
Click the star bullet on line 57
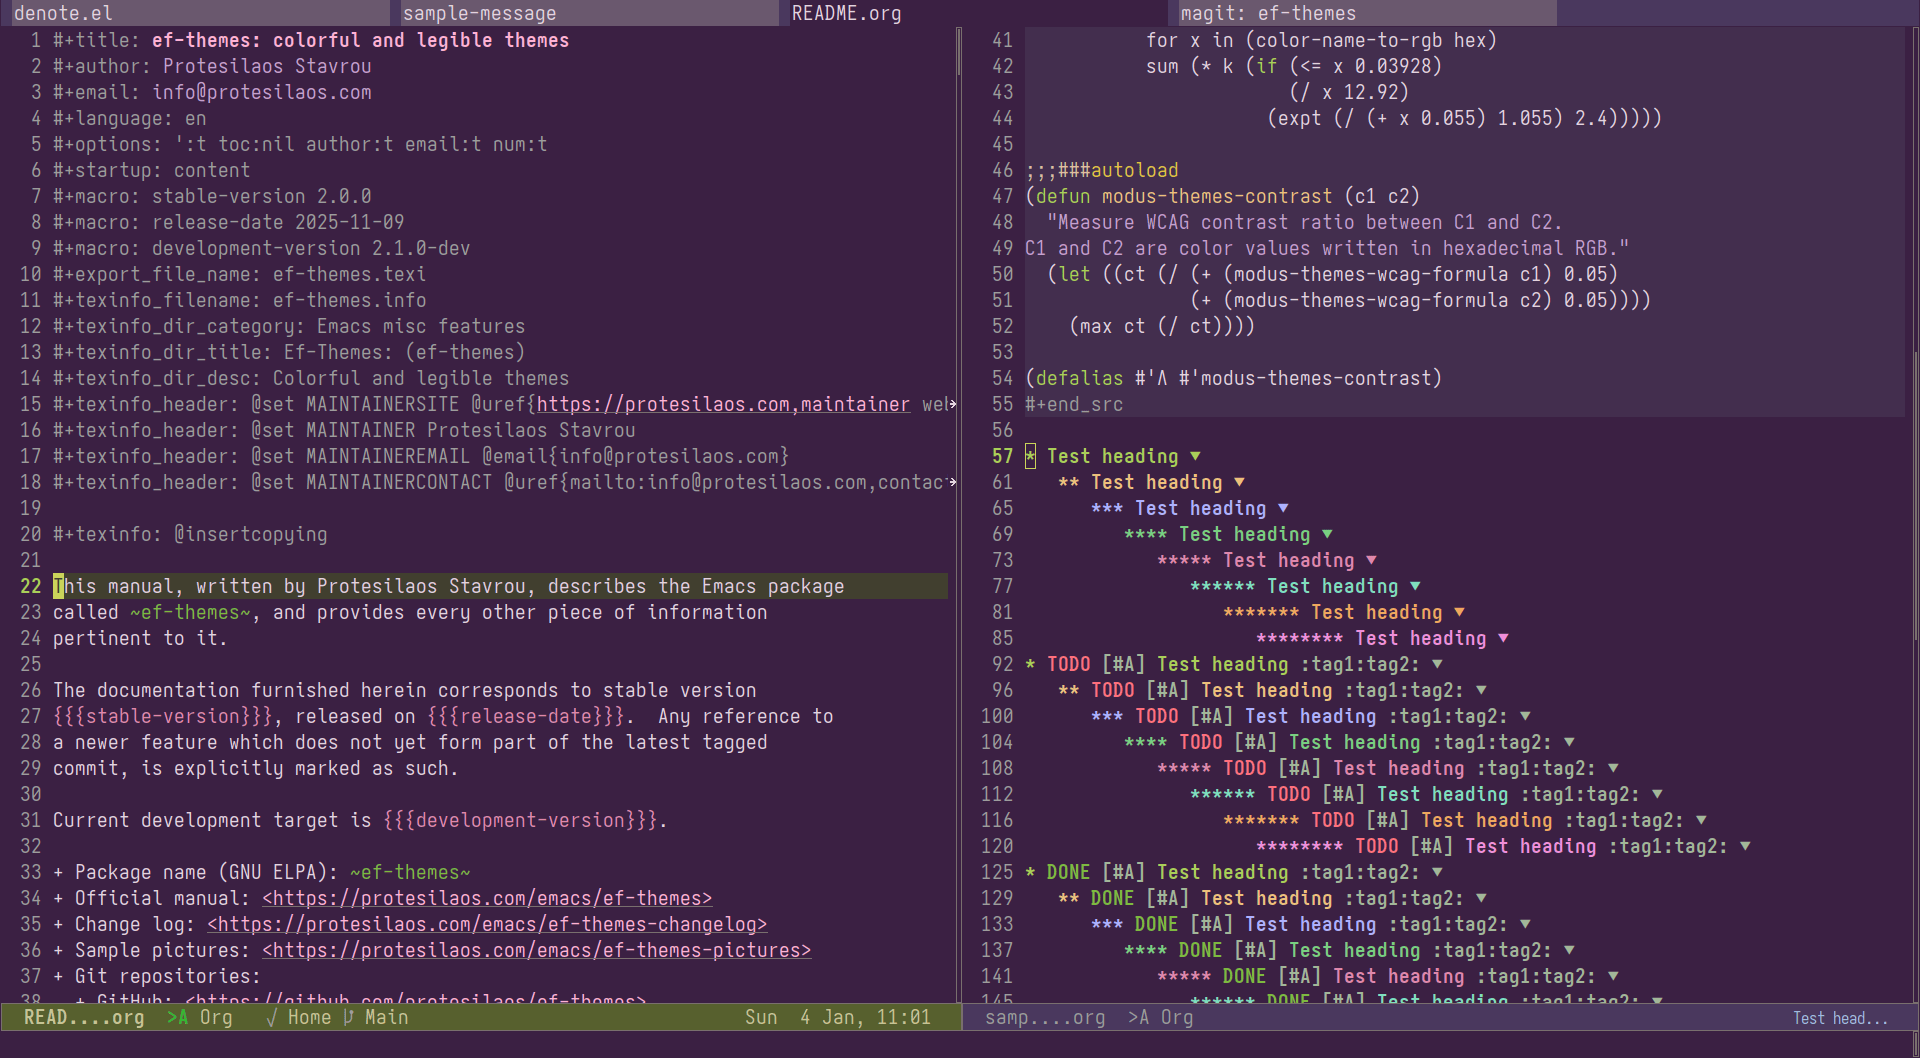click(1030, 457)
